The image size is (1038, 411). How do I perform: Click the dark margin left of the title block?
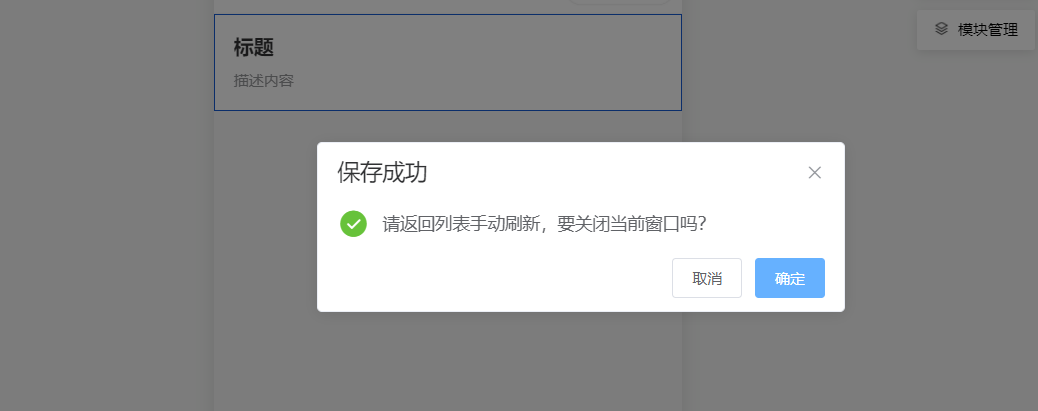coord(106,62)
